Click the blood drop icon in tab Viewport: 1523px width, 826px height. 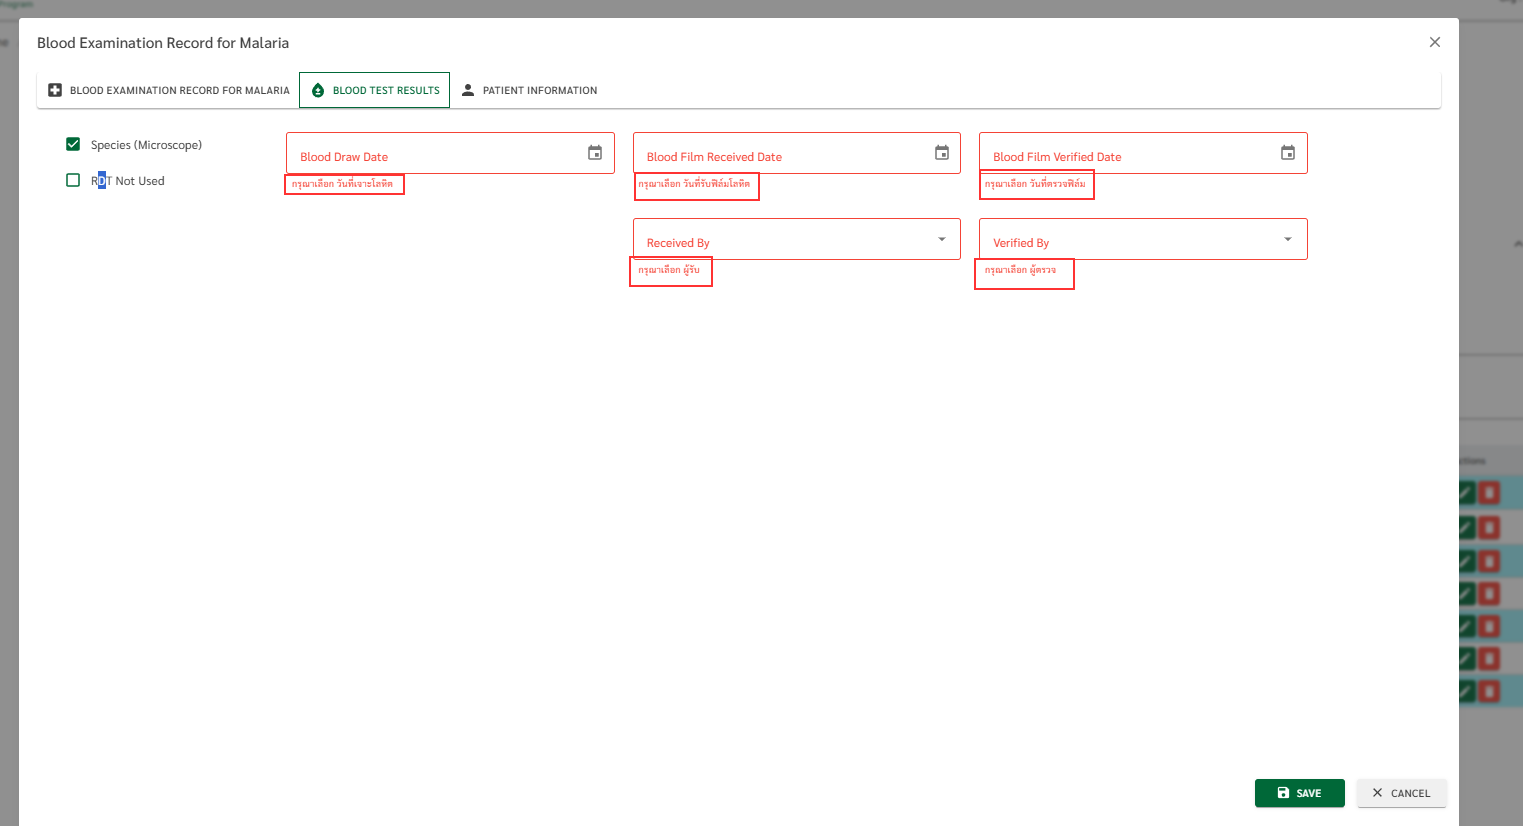tap(318, 90)
